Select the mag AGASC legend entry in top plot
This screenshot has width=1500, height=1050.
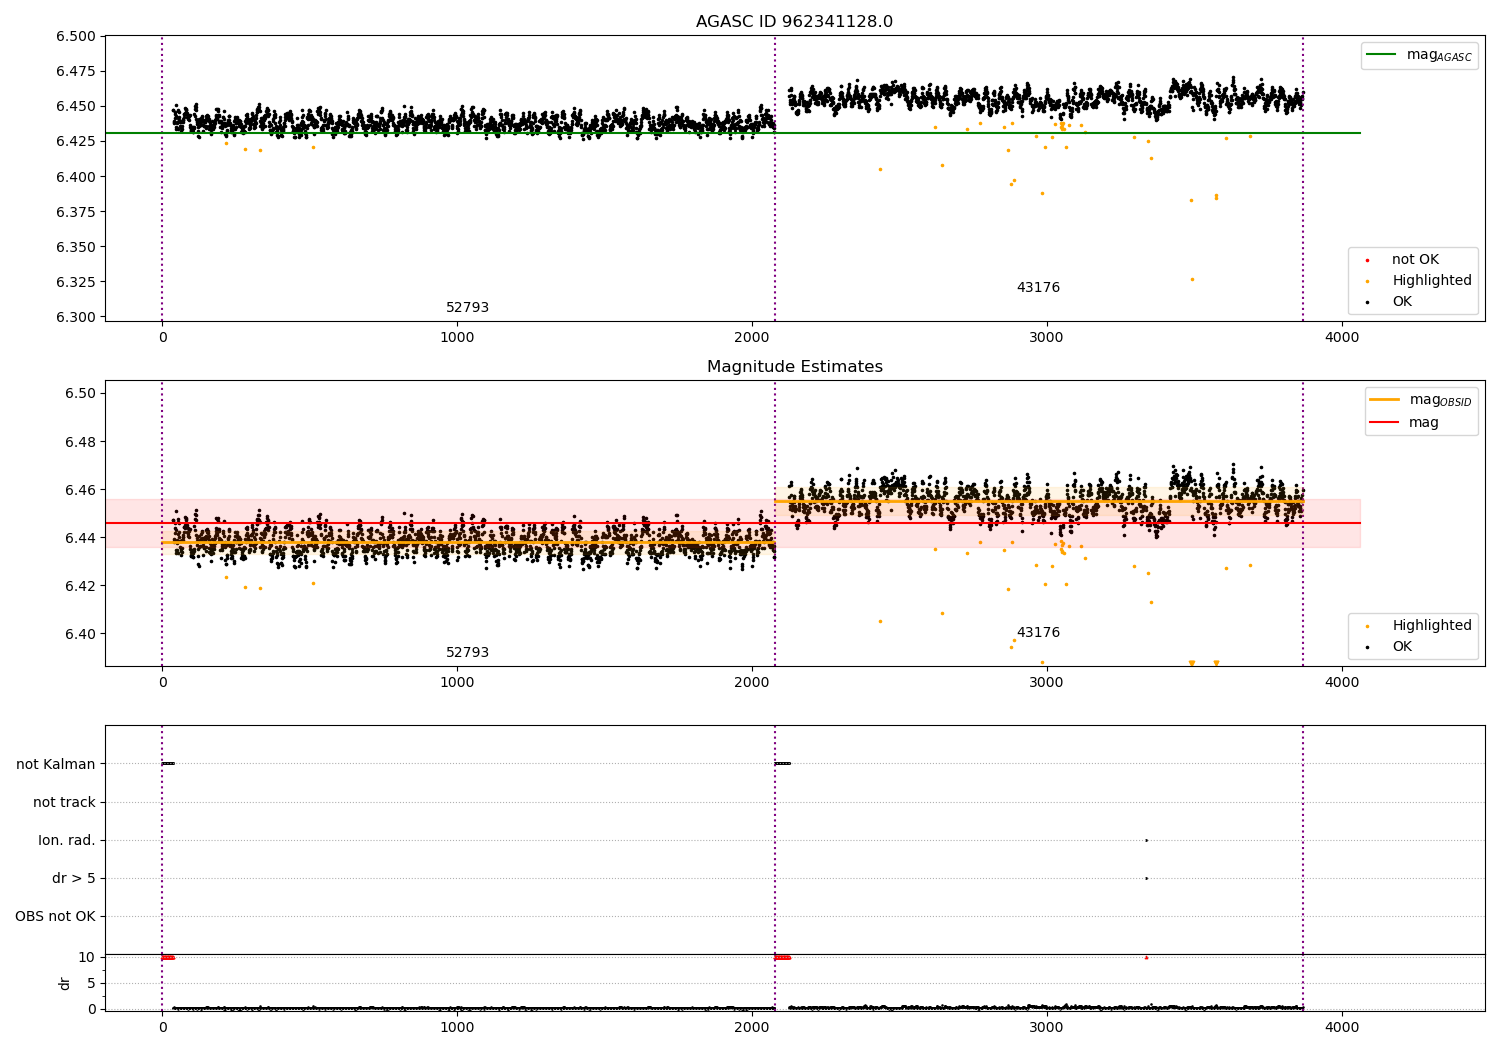[1419, 55]
